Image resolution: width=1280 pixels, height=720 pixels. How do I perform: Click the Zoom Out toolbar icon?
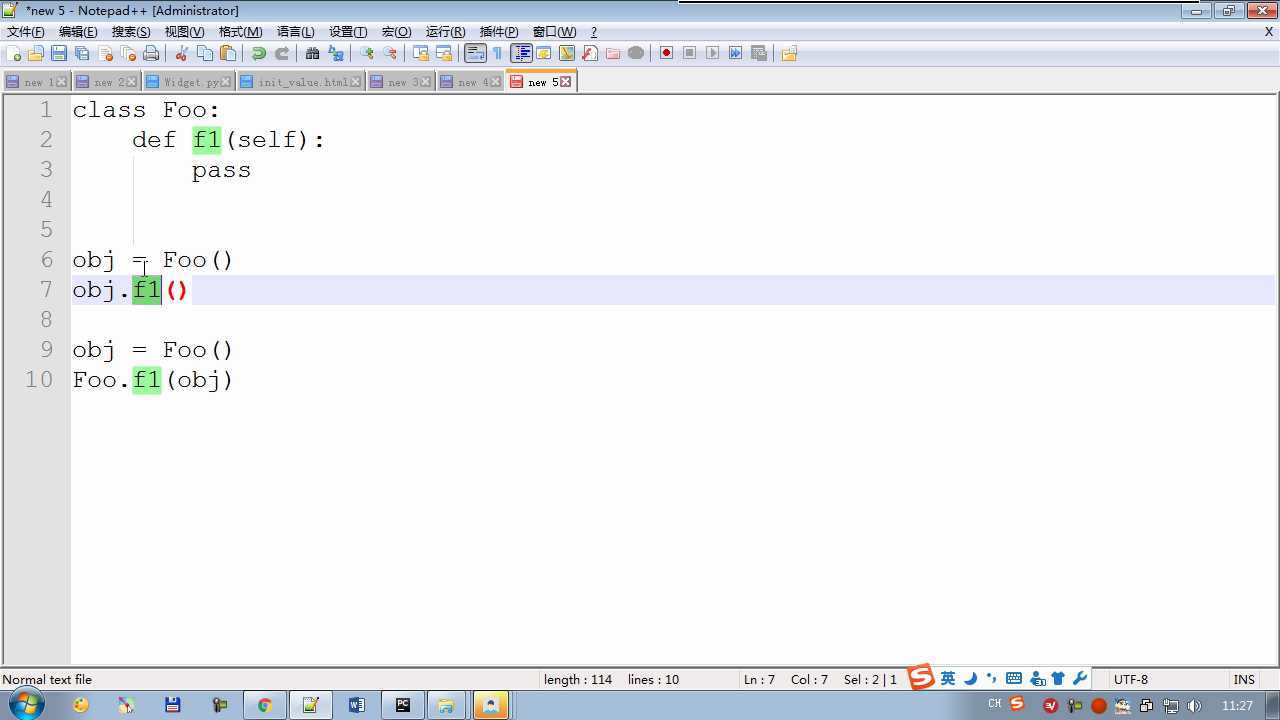[390, 53]
